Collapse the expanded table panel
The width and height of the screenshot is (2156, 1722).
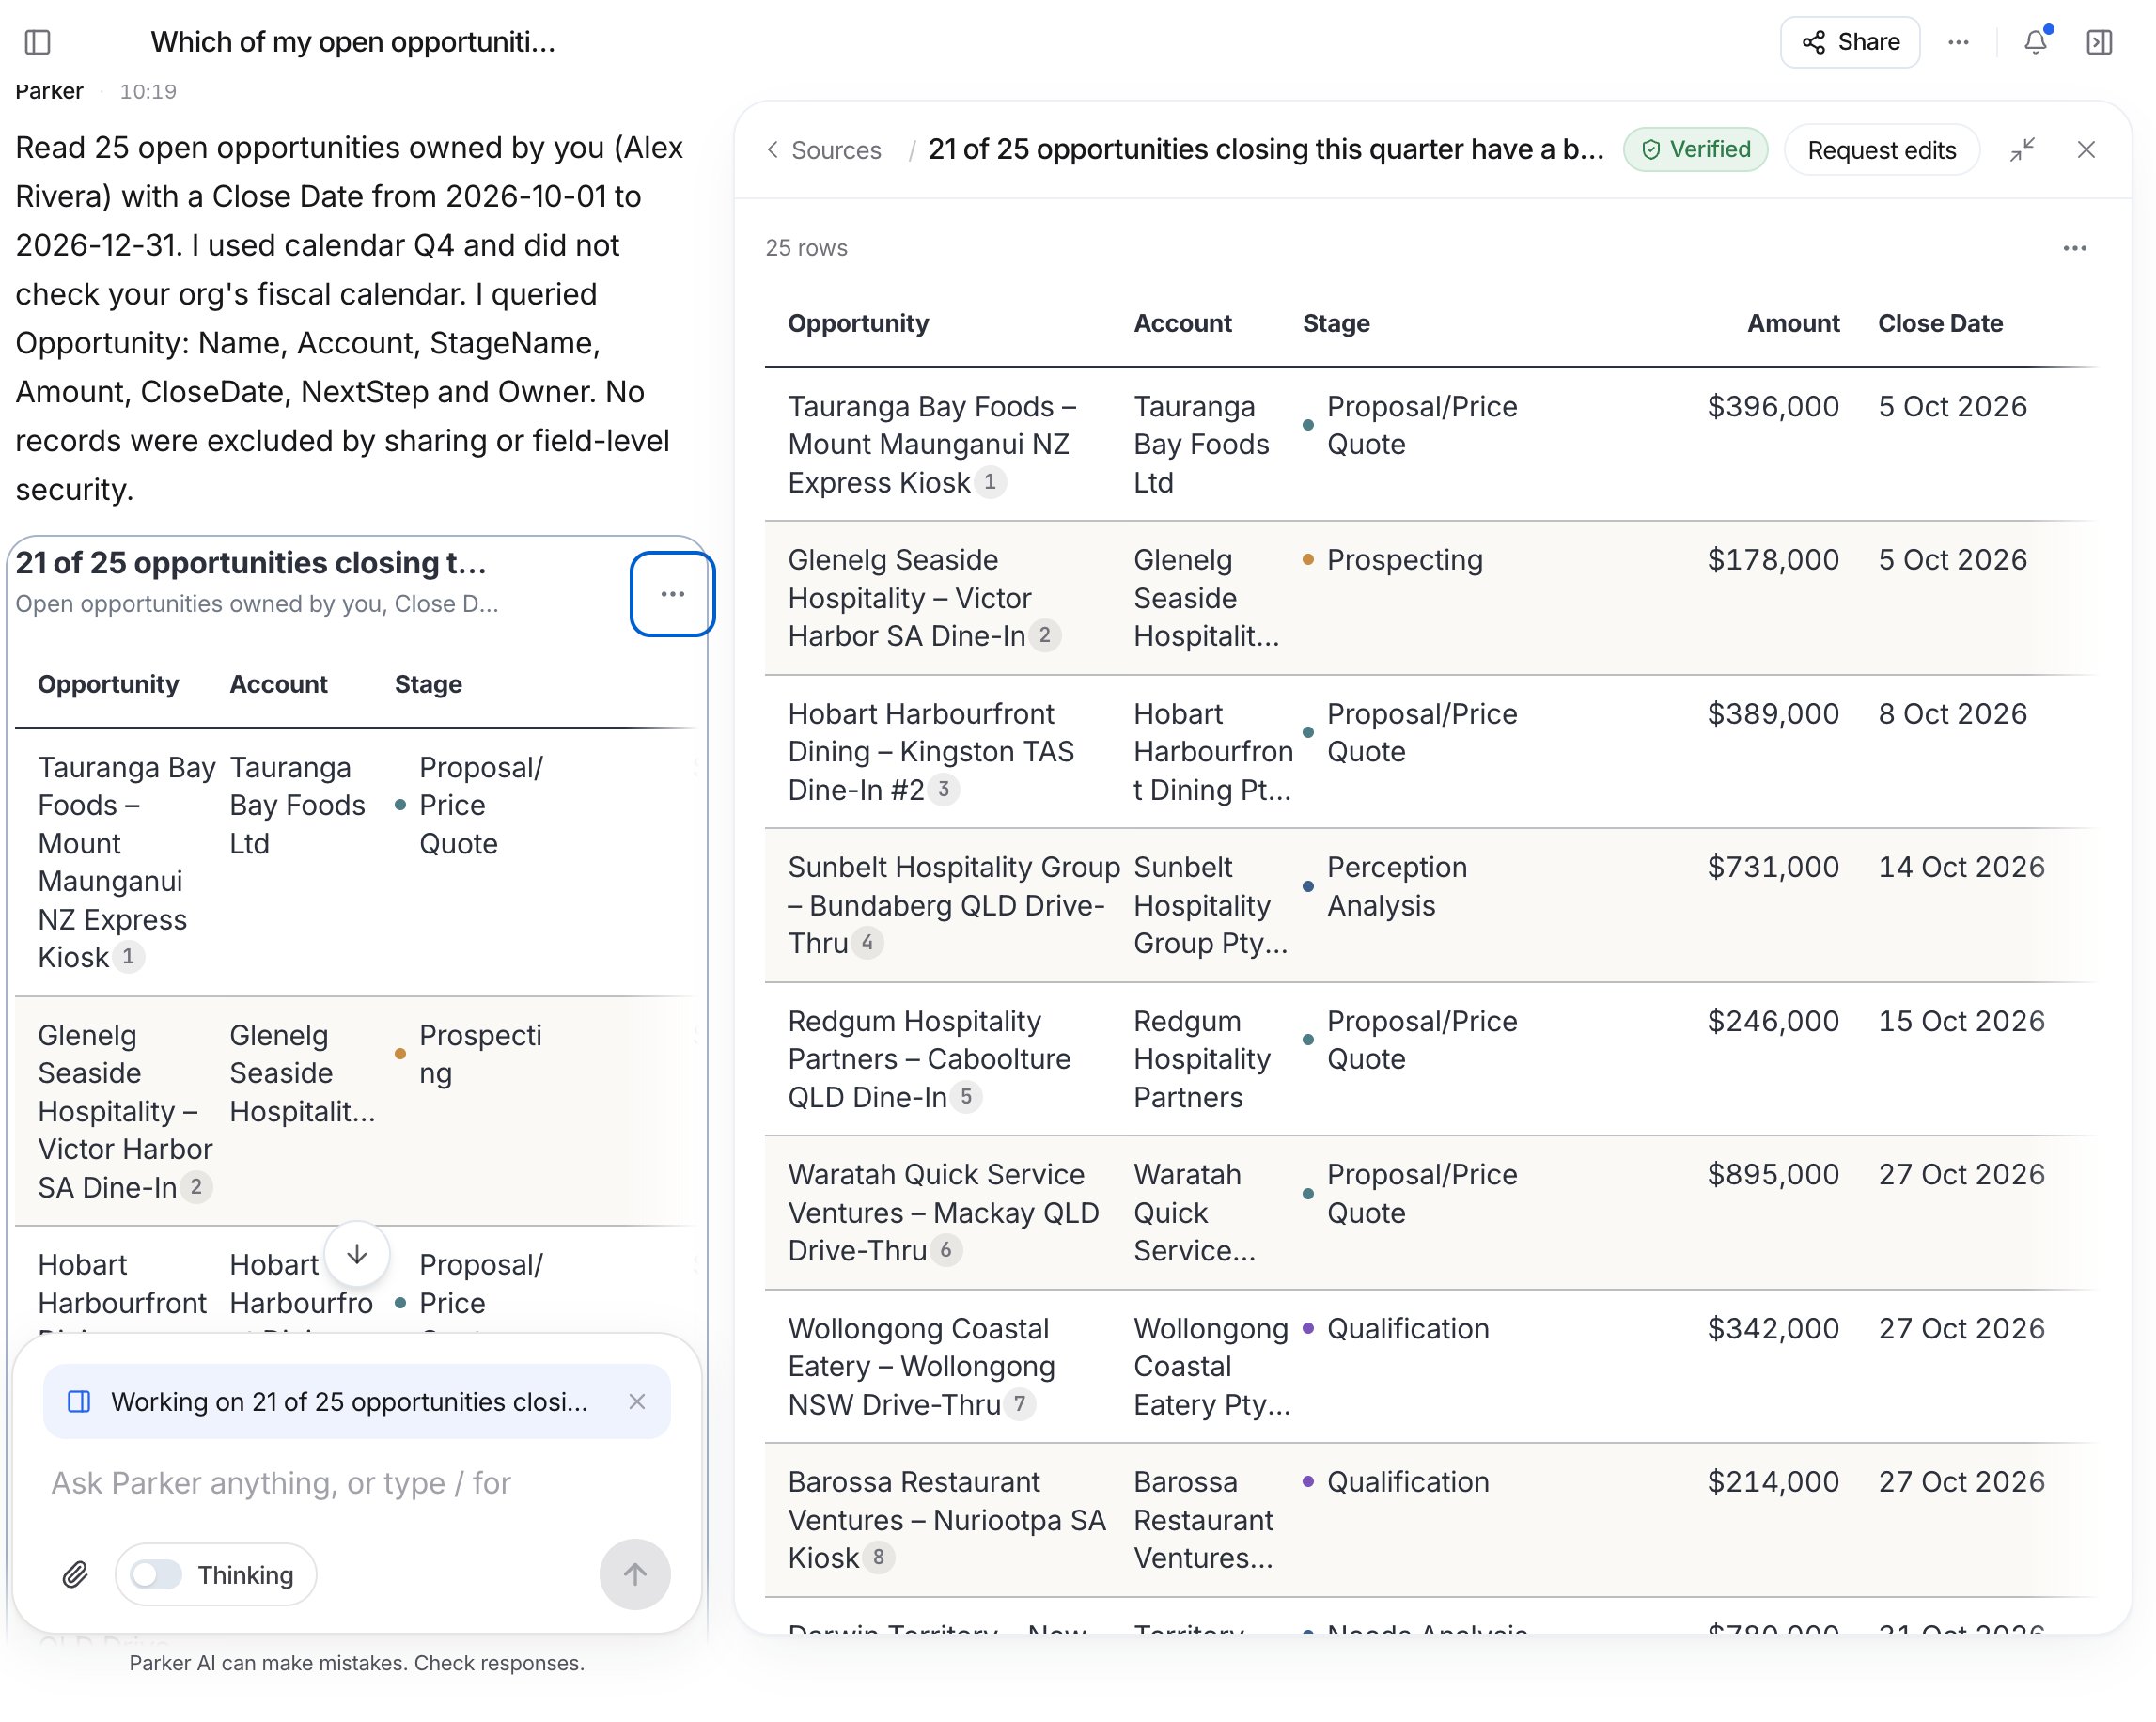coord(2022,150)
